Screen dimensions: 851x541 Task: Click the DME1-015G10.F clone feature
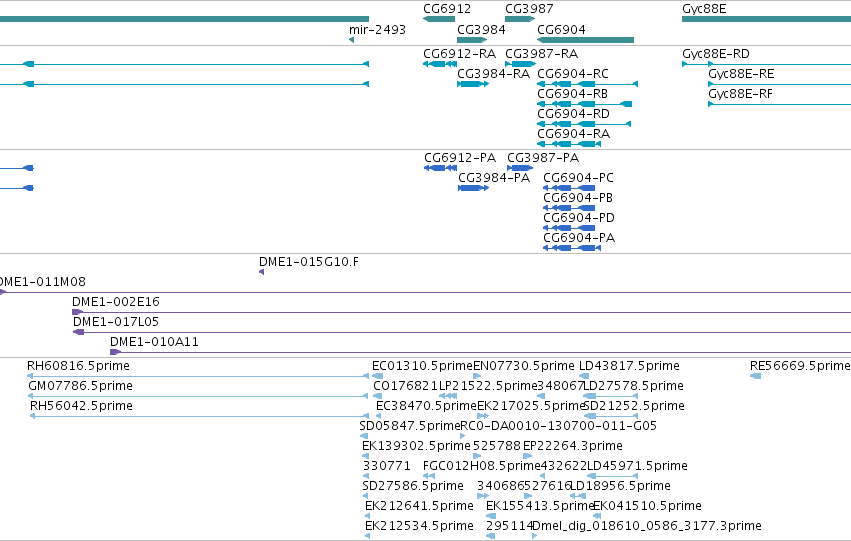[x=262, y=272]
